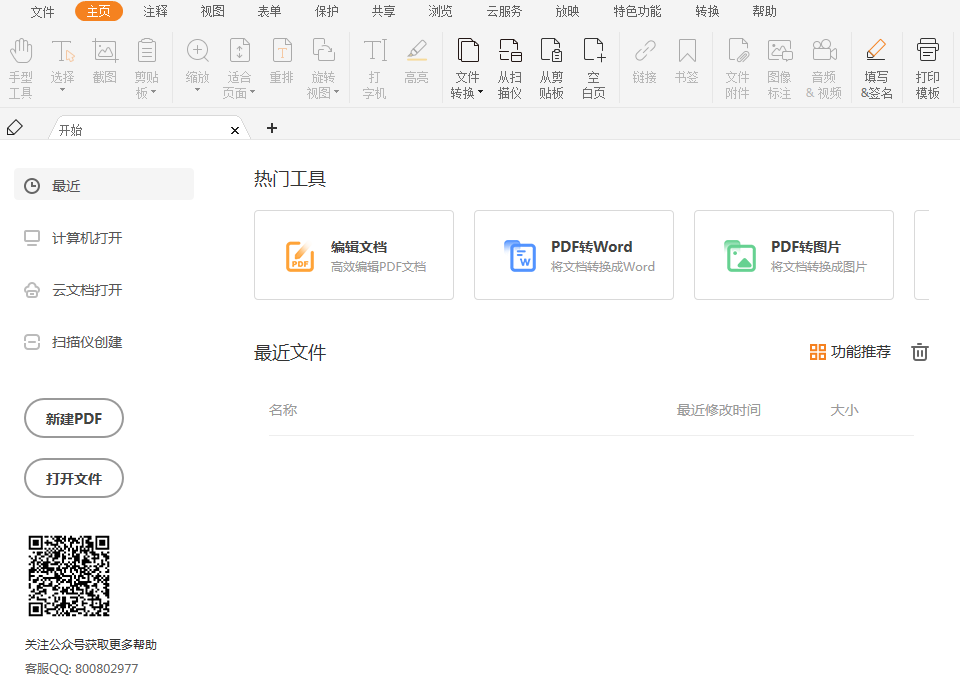
Task: Click the 截图 (Snapshot) tool
Action: tap(104, 65)
